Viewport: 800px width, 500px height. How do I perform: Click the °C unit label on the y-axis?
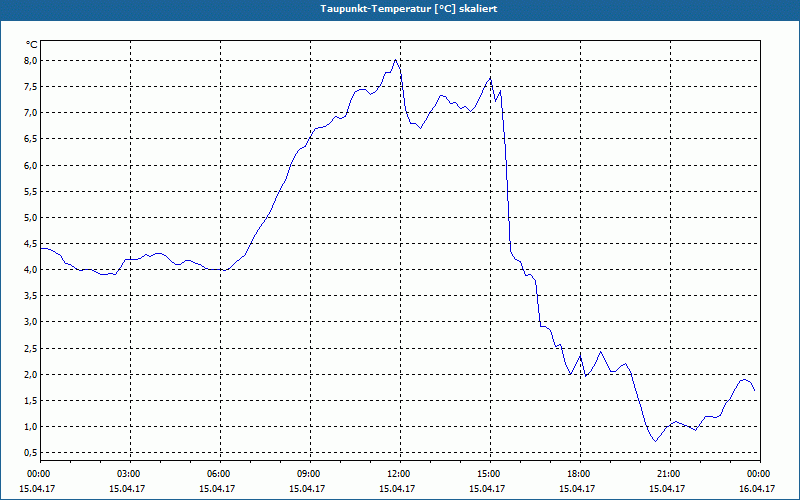[32, 45]
